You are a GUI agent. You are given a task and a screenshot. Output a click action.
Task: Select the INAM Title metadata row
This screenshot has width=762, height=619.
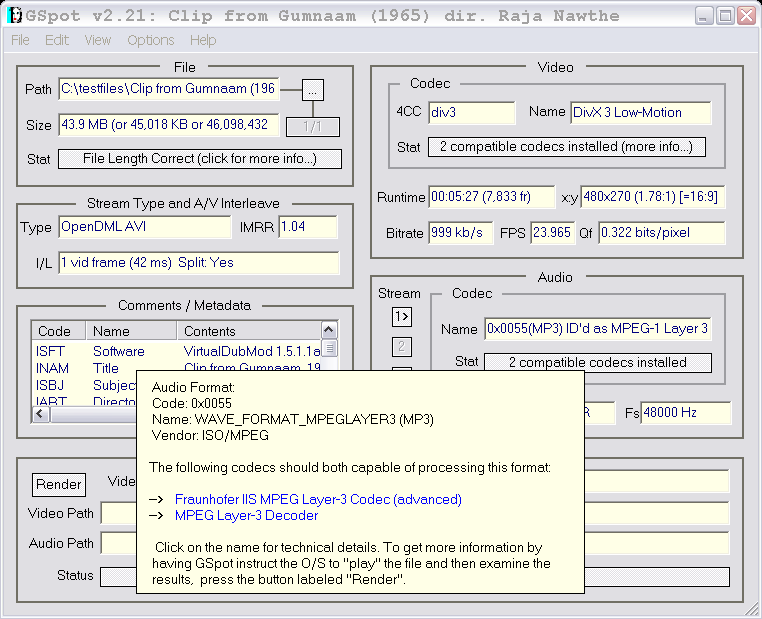tap(176, 367)
